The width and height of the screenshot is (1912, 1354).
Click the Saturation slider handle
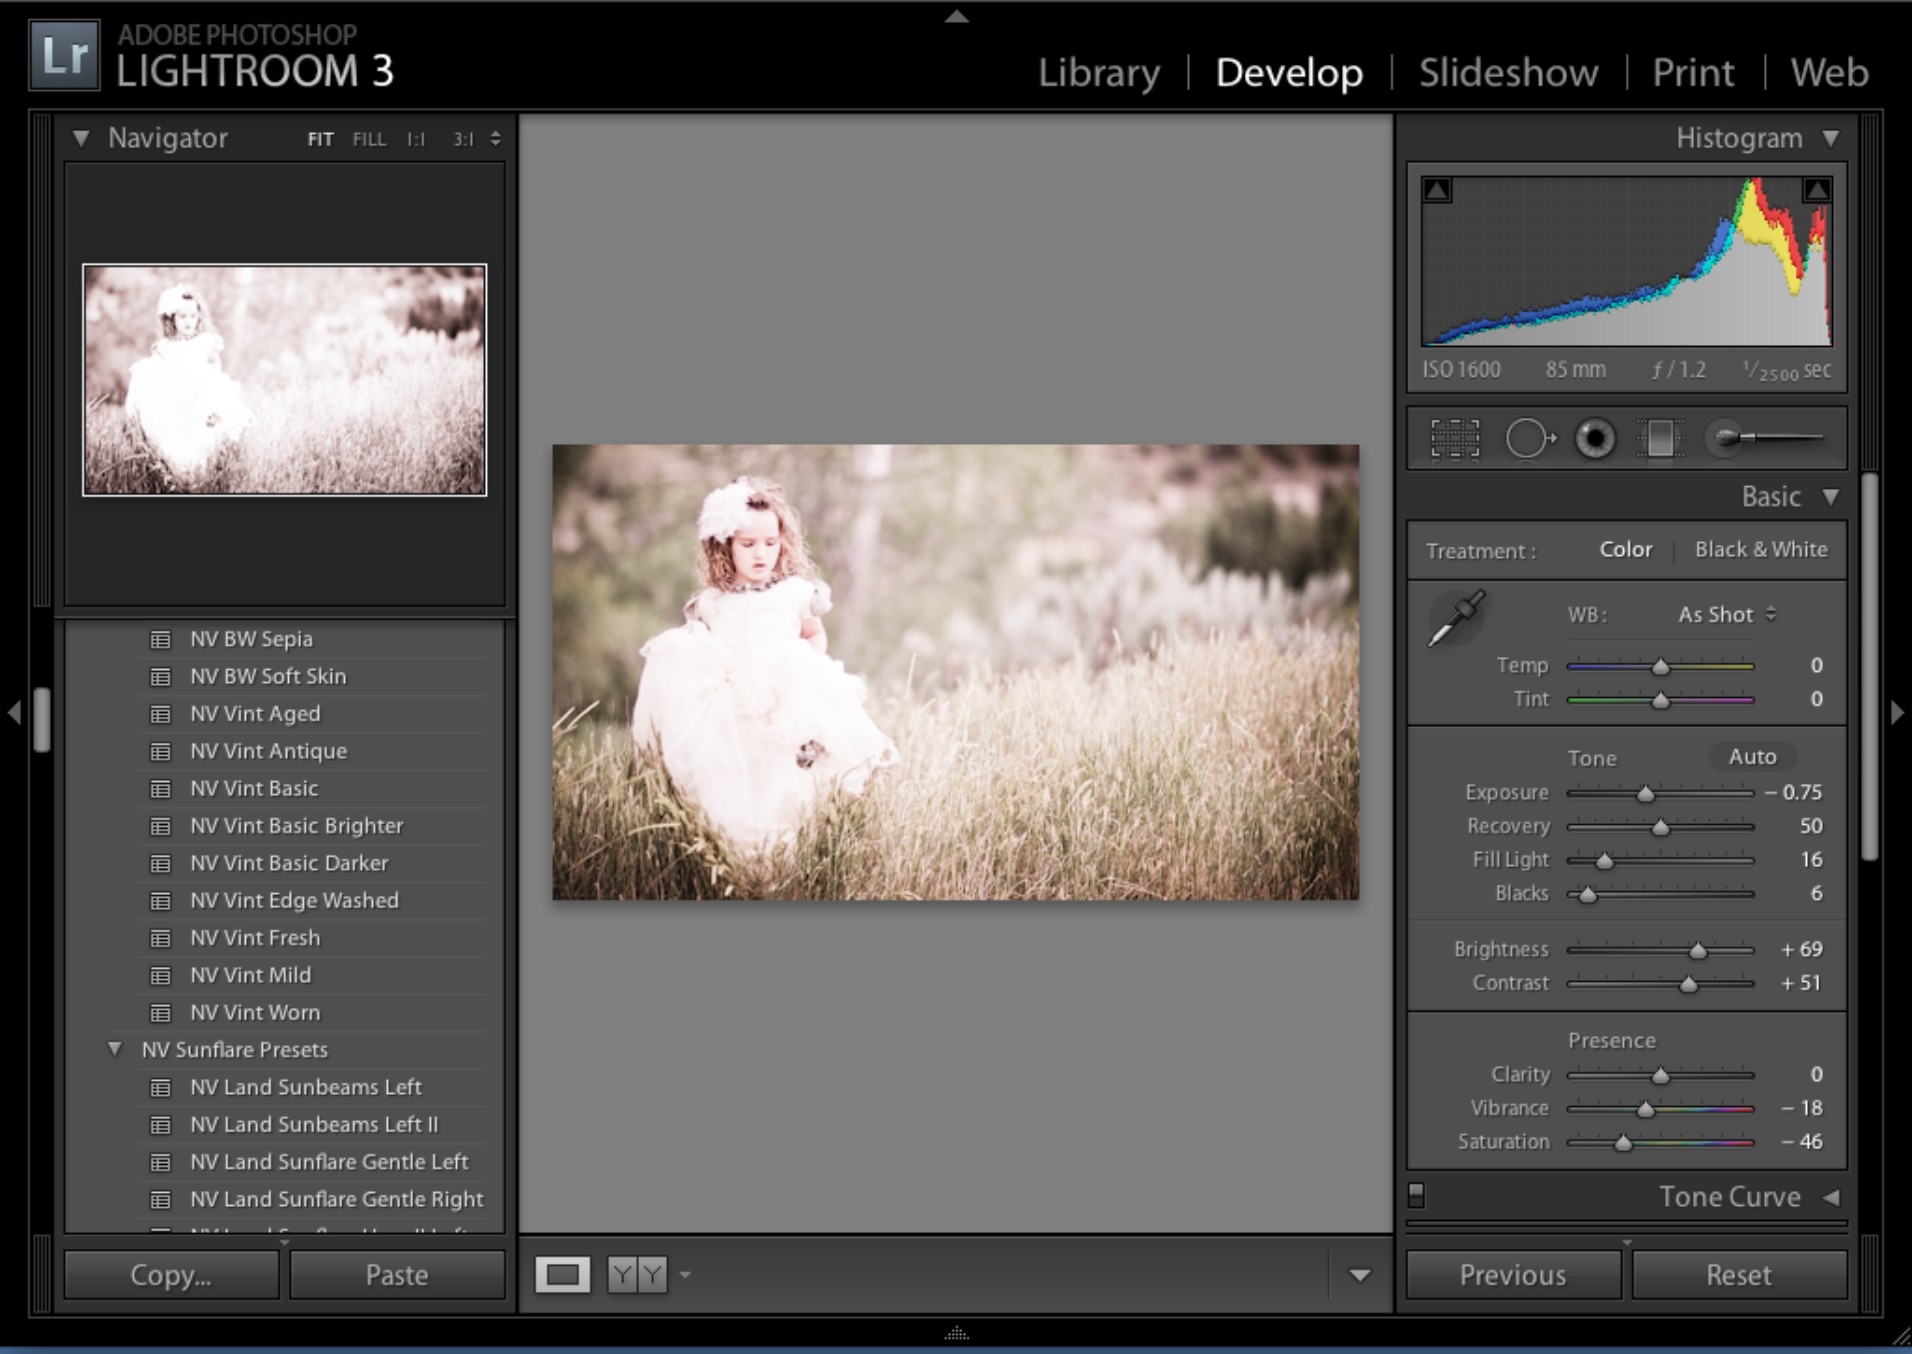[1623, 1143]
